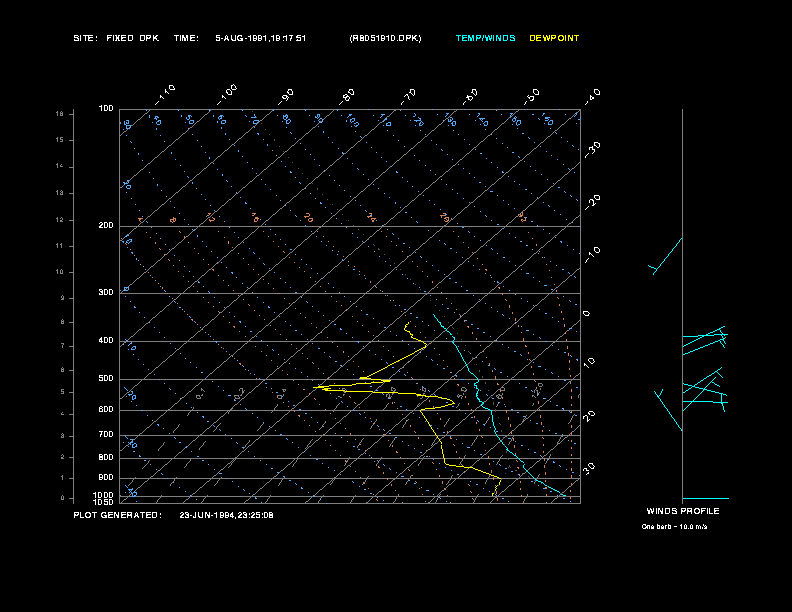Click the 12 km altitude scale label

tap(60, 220)
